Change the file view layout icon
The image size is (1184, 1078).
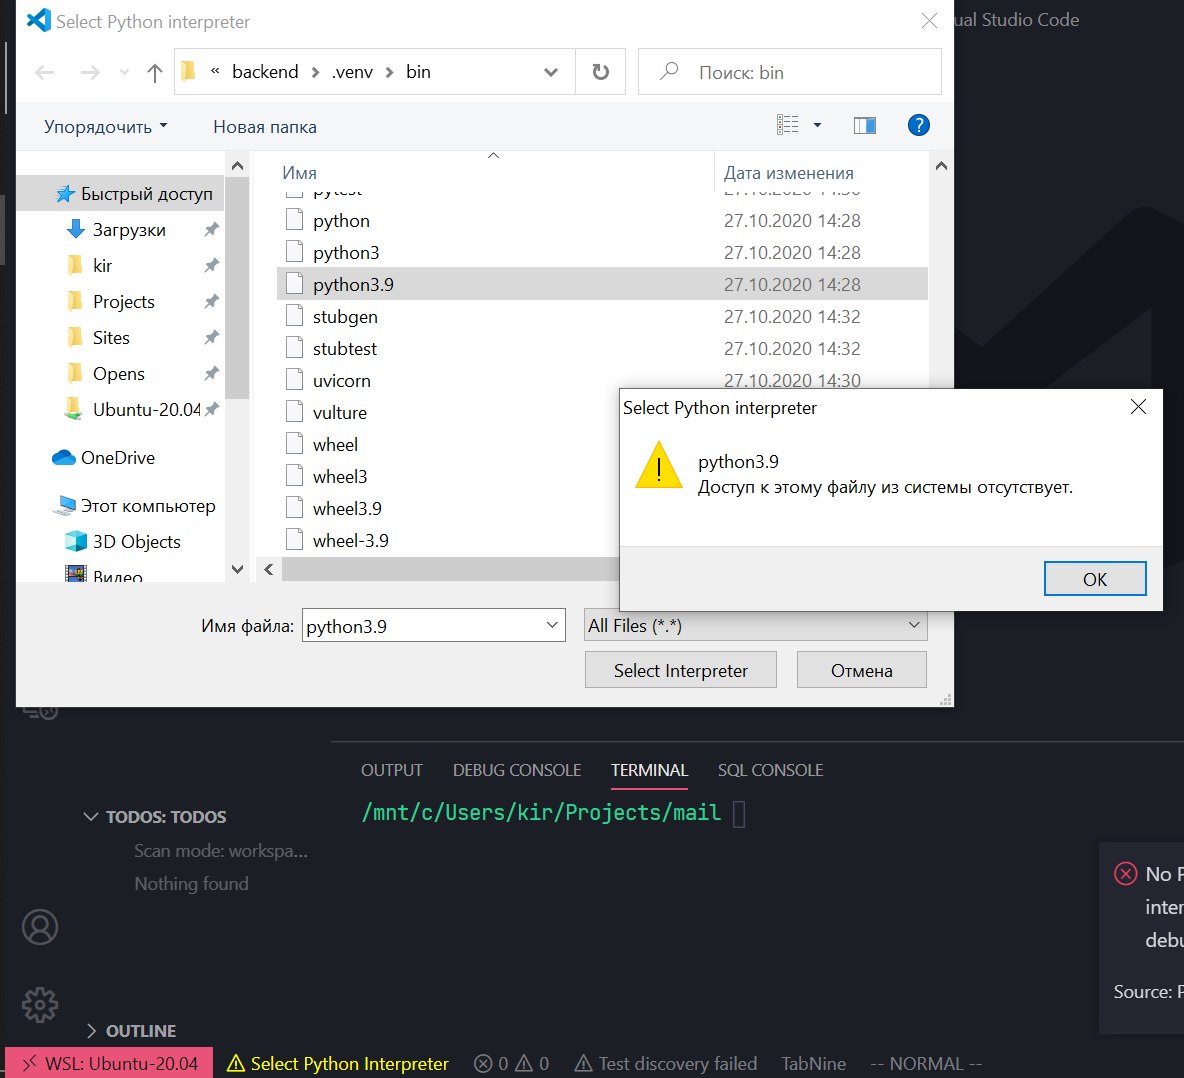coord(788,125)
